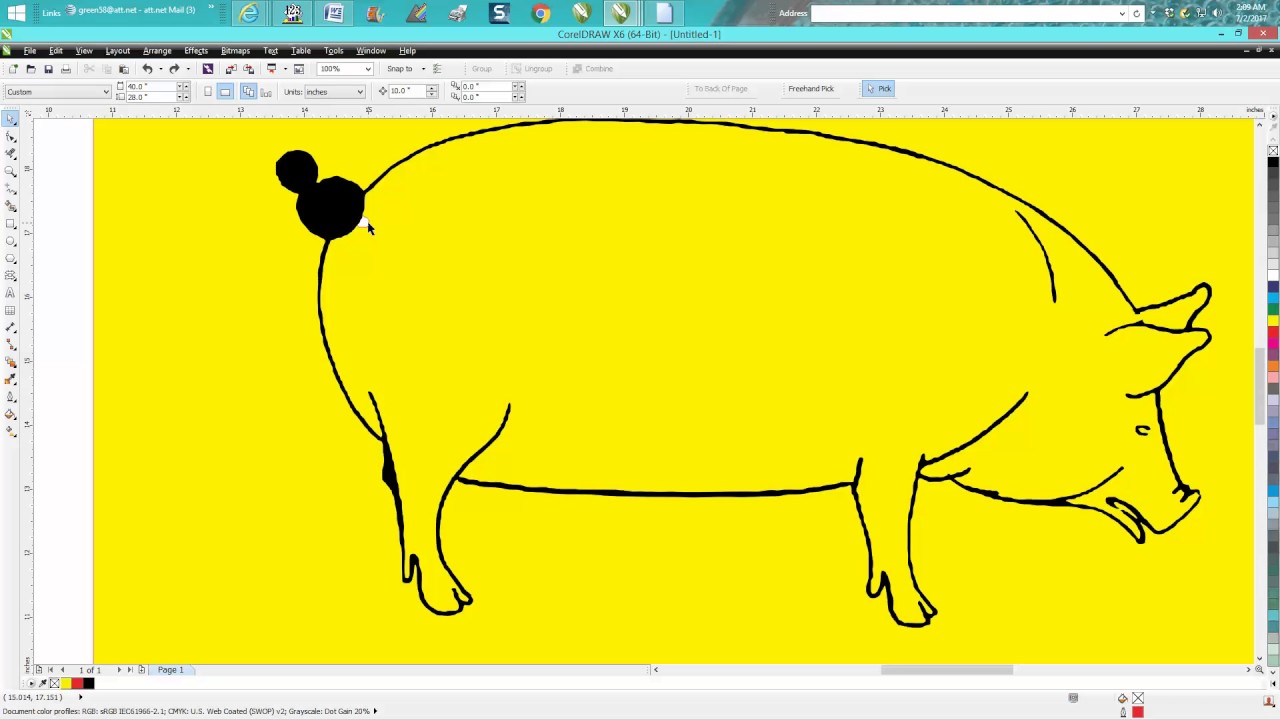Open Internet Explorer from the taskbar
This screenshot has width=1280, height=720.
(249, 13)
